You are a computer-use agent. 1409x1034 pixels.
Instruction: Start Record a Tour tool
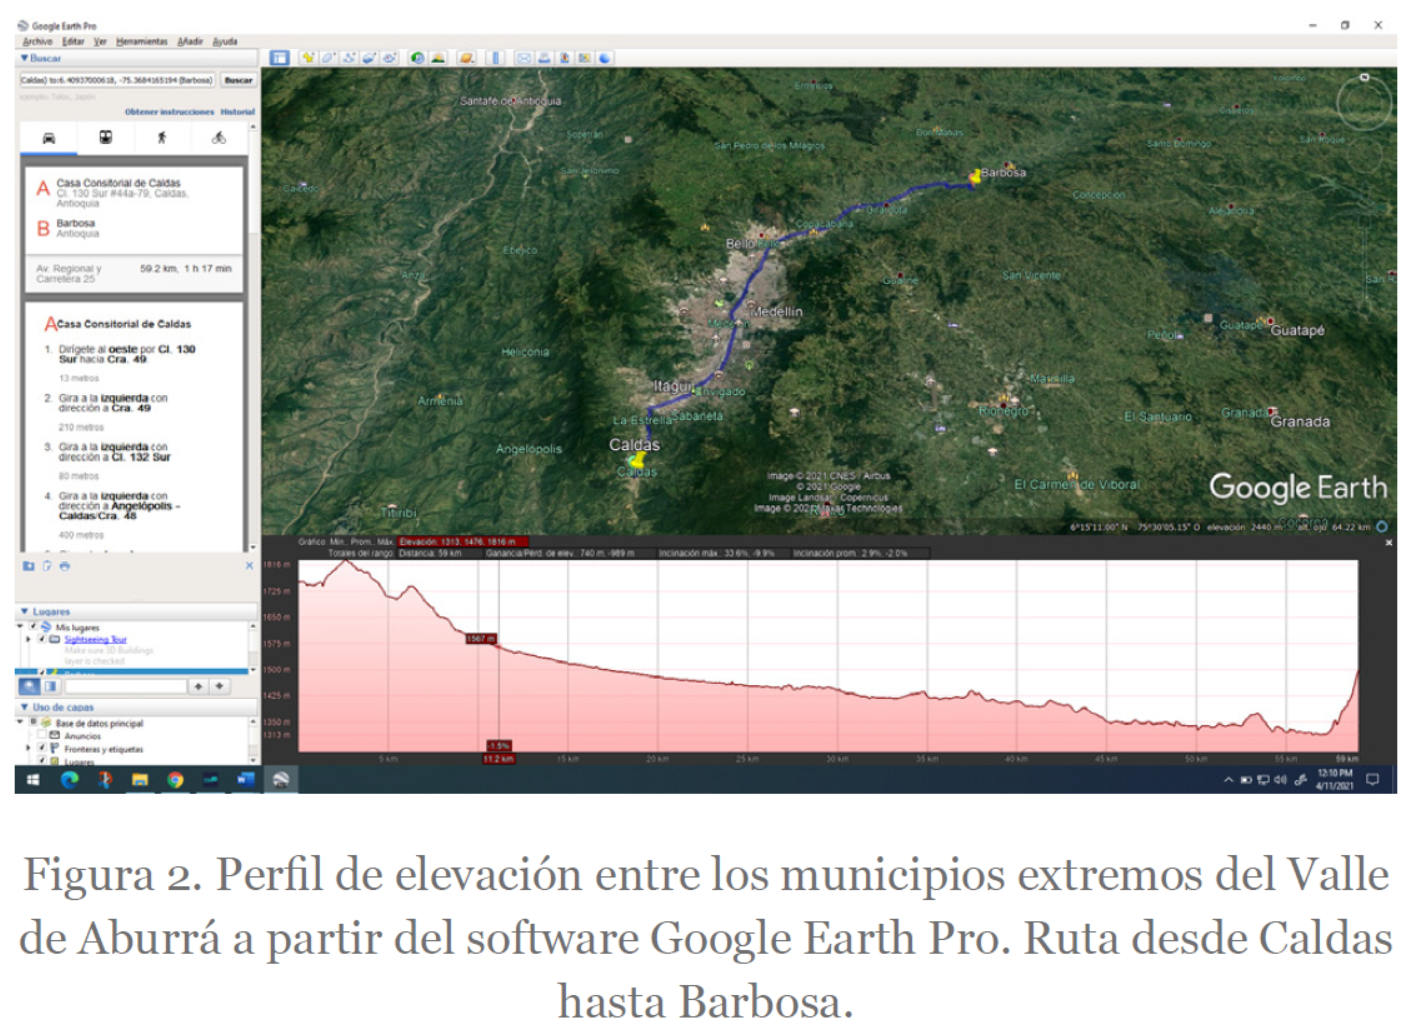coord(389,58)
